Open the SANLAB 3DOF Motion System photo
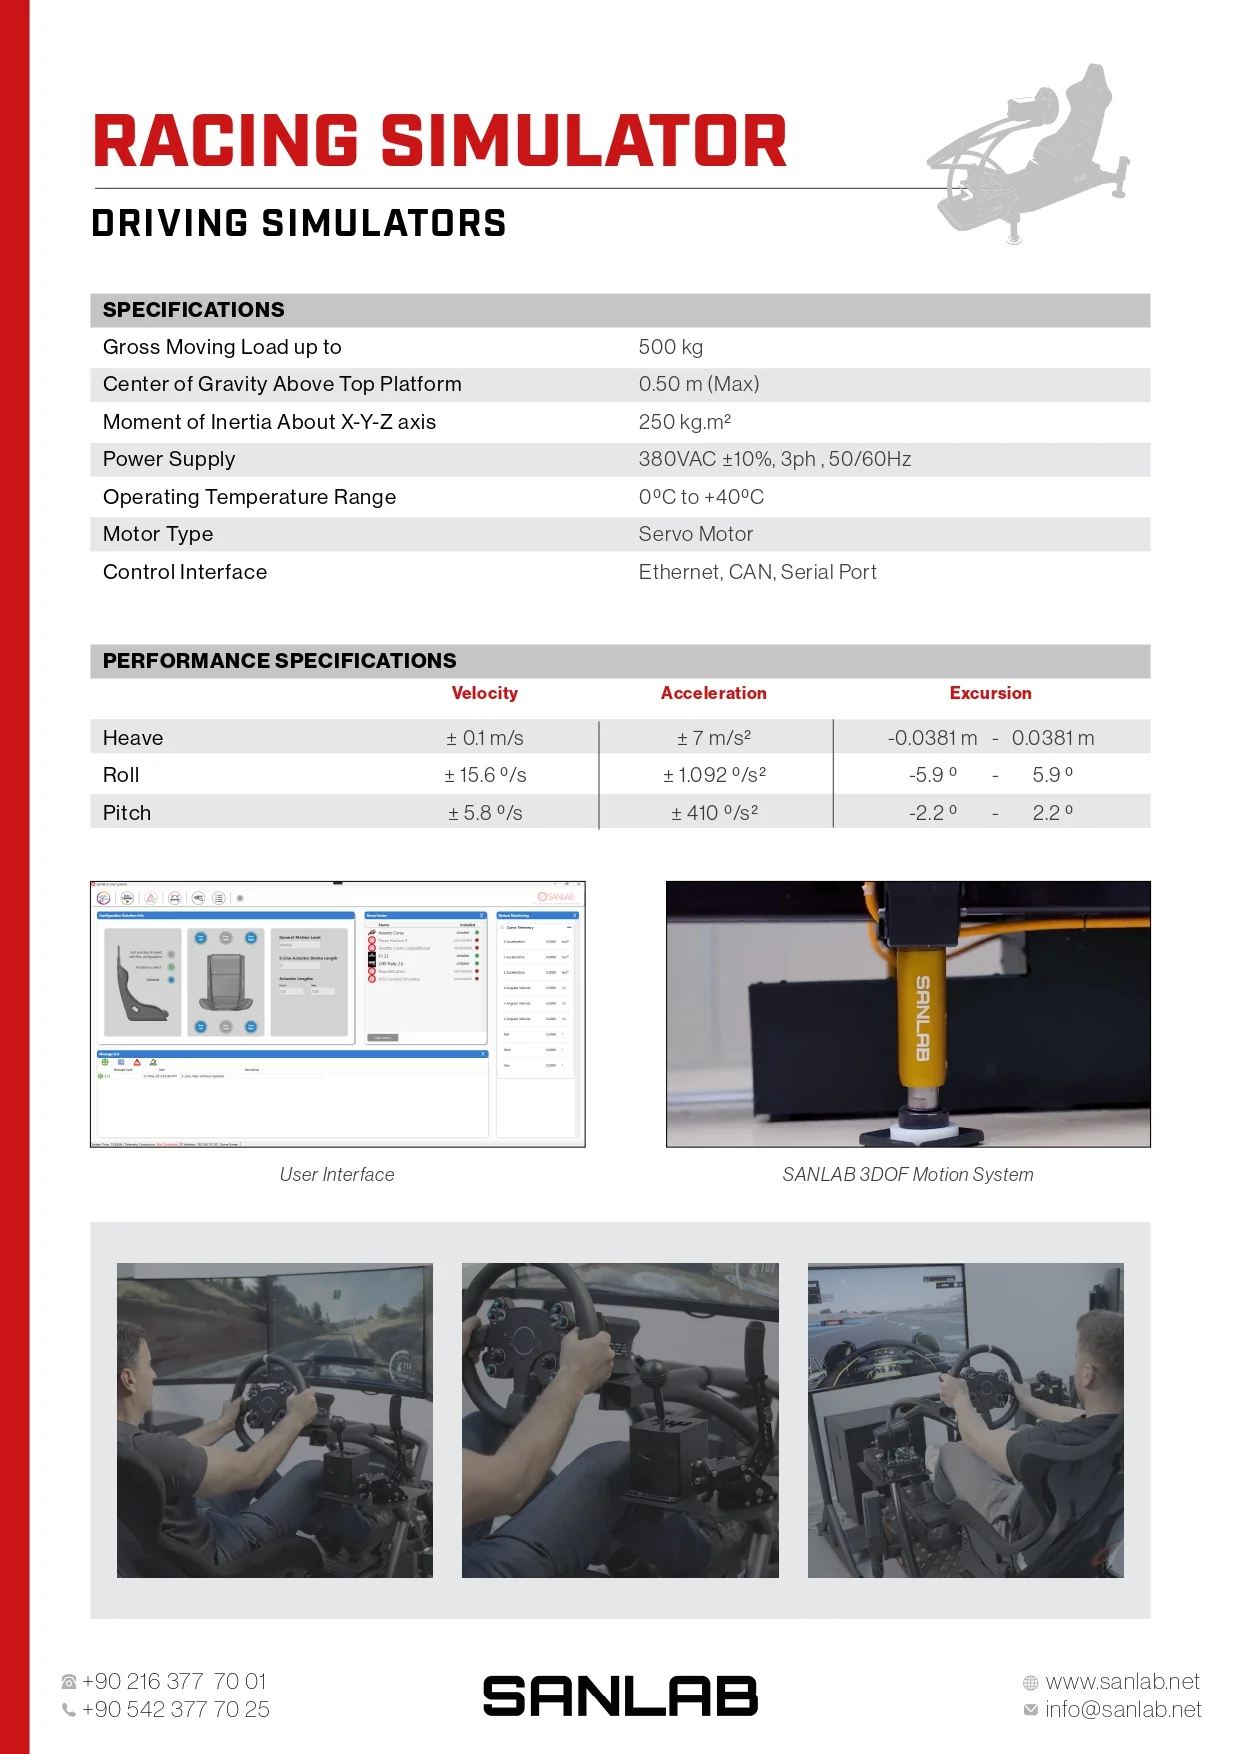 [x=908, y=1014]
